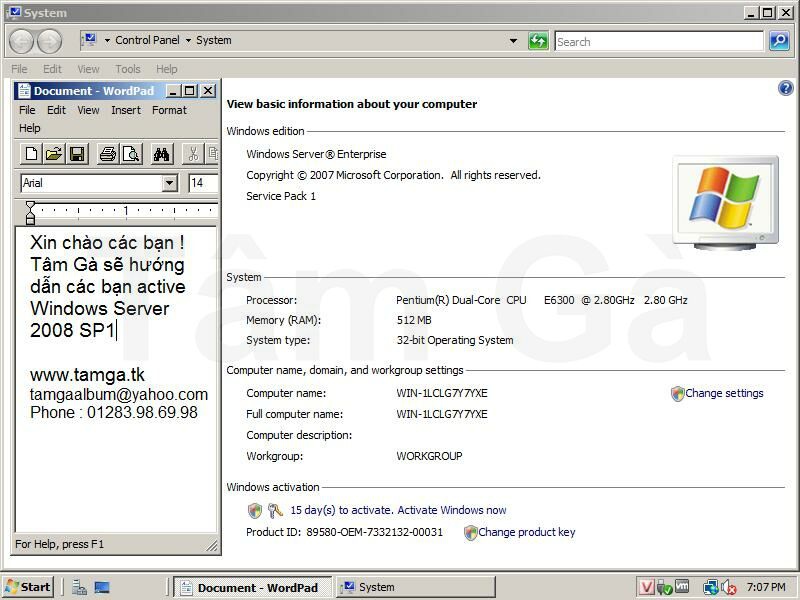
Task: Click the volume speaker tray icon
Action: tap(728, 588)
